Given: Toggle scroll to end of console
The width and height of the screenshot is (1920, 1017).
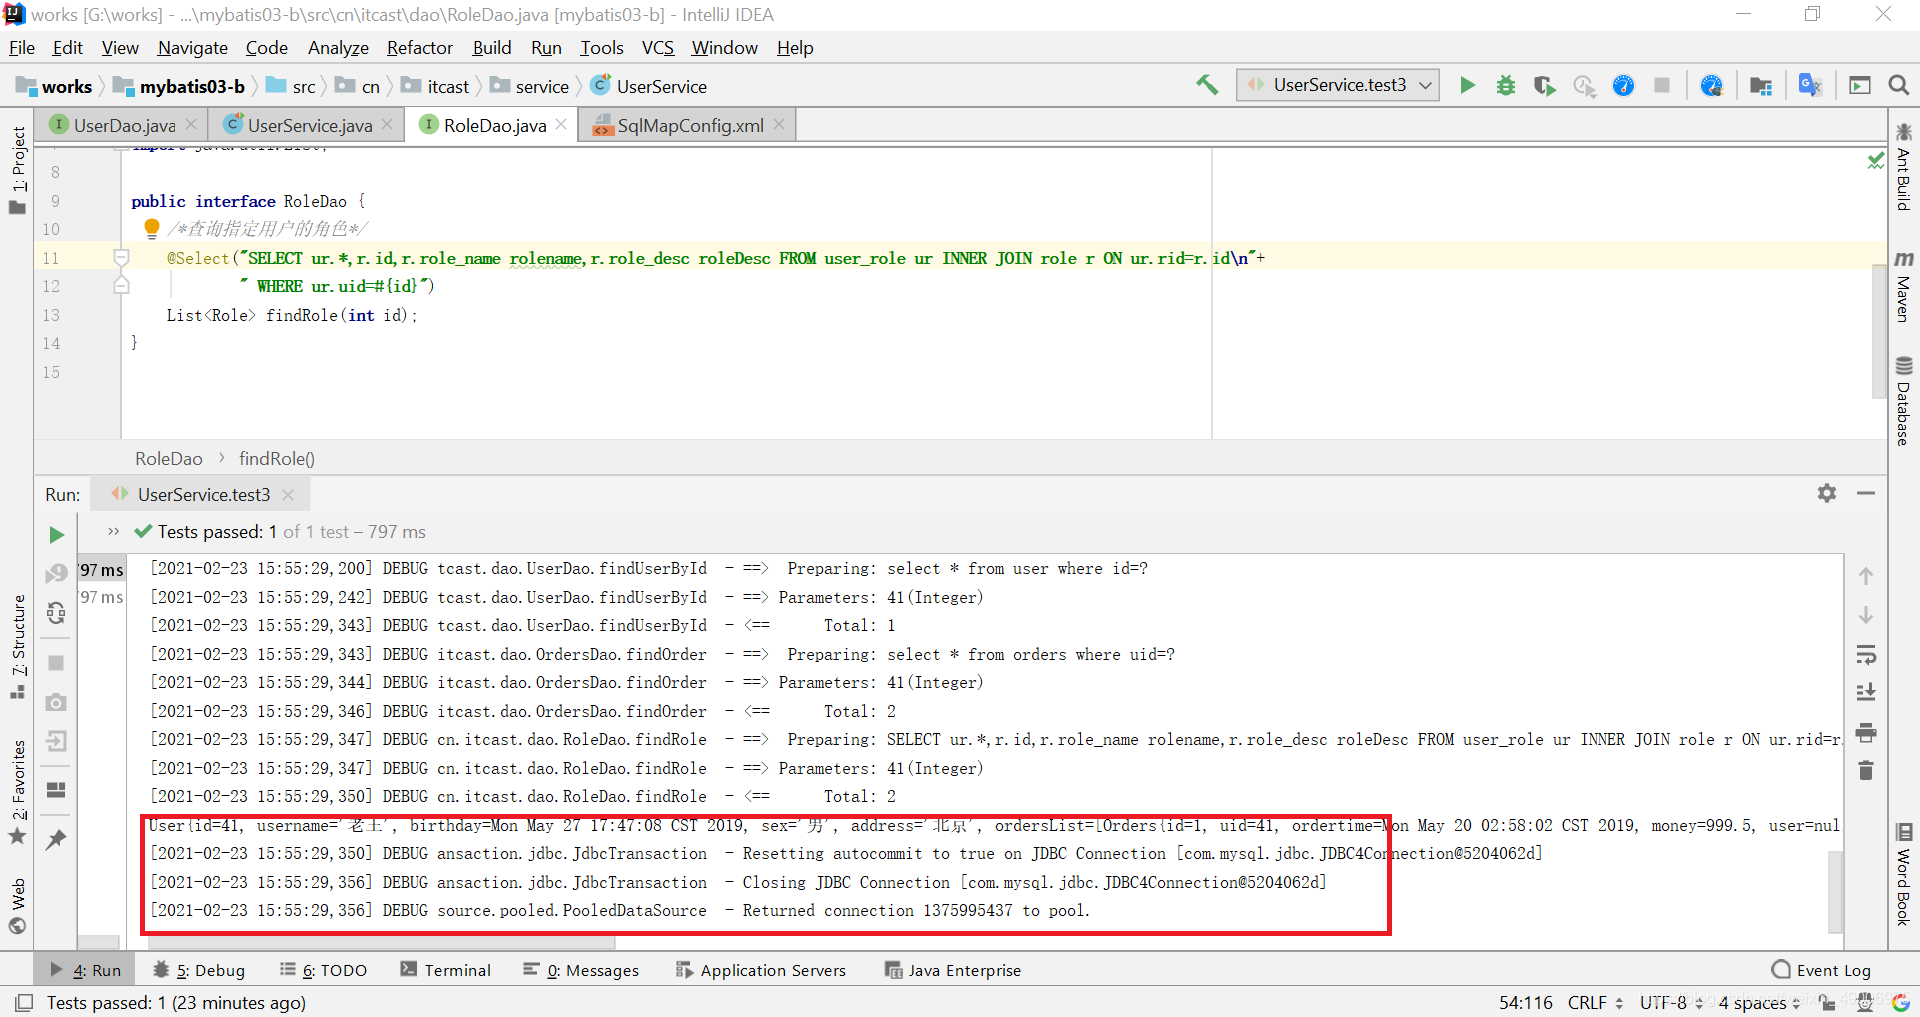Looking at the screenshot, I should pos(1866,692).
